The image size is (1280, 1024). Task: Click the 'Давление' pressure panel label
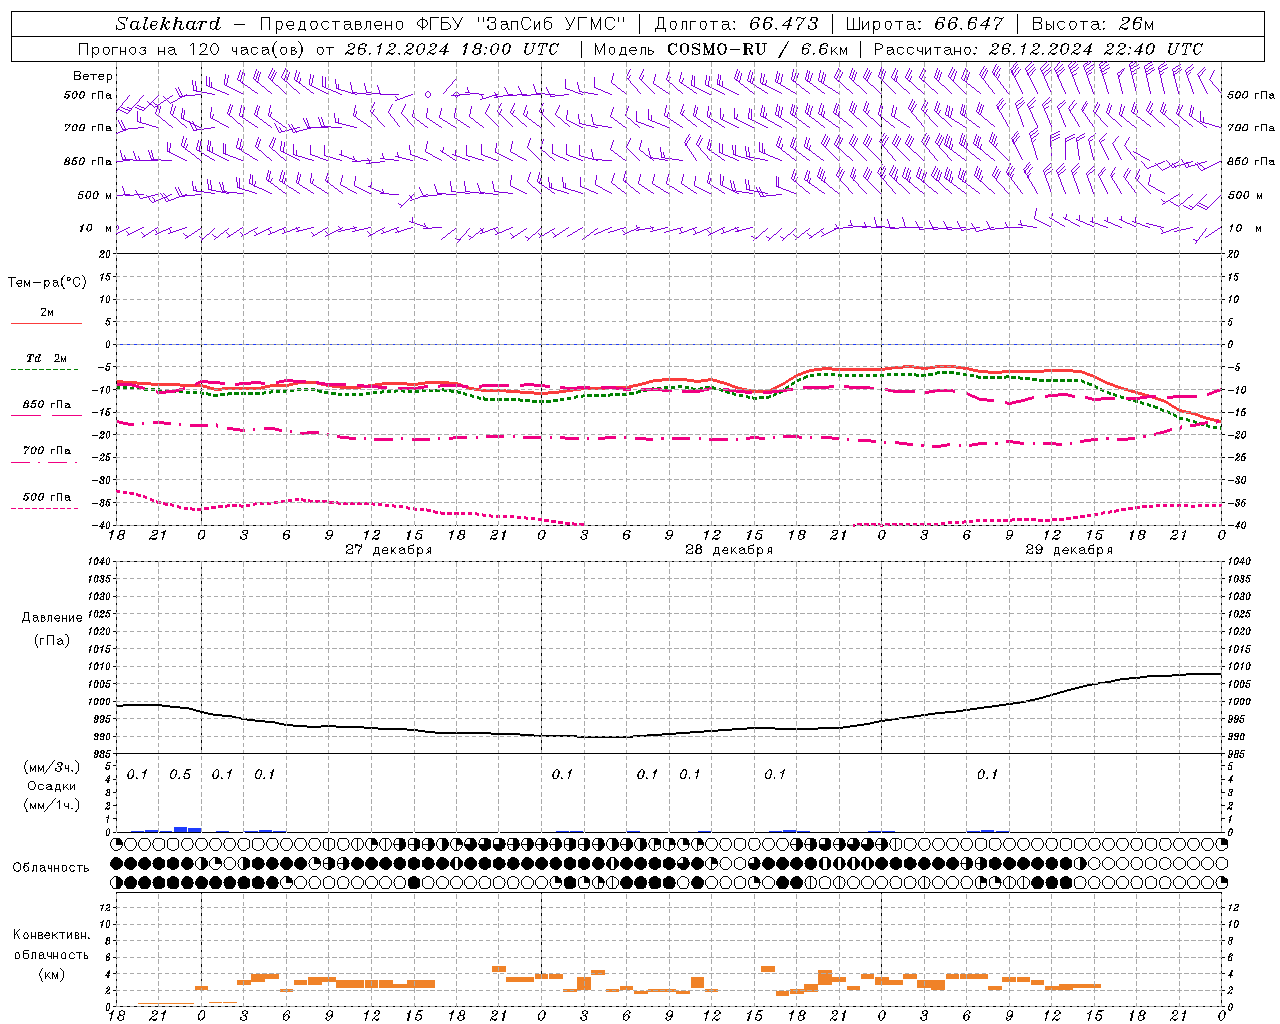pos(52,618)
